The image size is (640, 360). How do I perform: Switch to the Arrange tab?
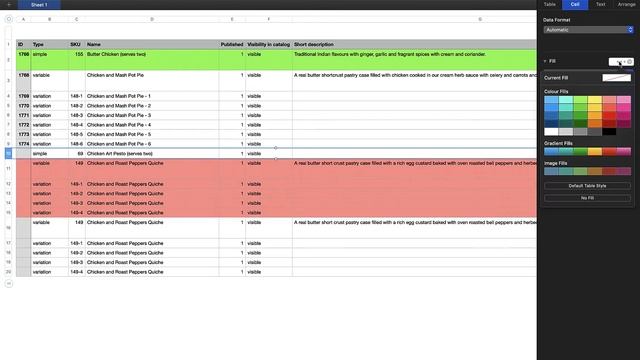(626, 4)
